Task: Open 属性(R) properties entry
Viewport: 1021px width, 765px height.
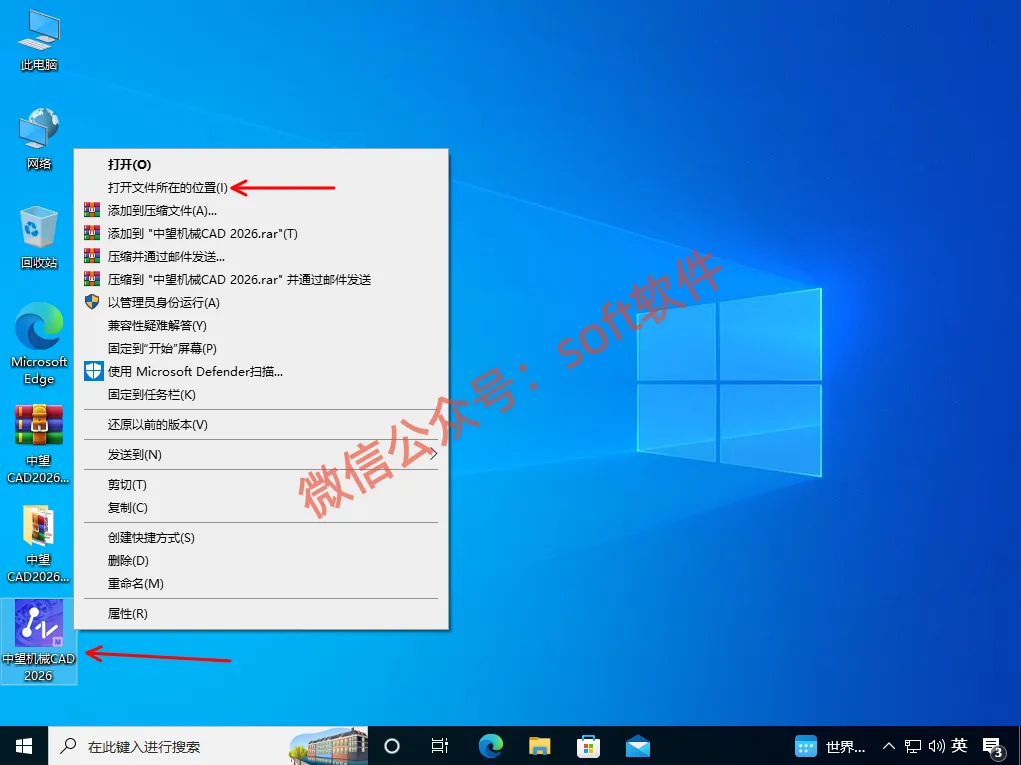Action: point(260,614)
